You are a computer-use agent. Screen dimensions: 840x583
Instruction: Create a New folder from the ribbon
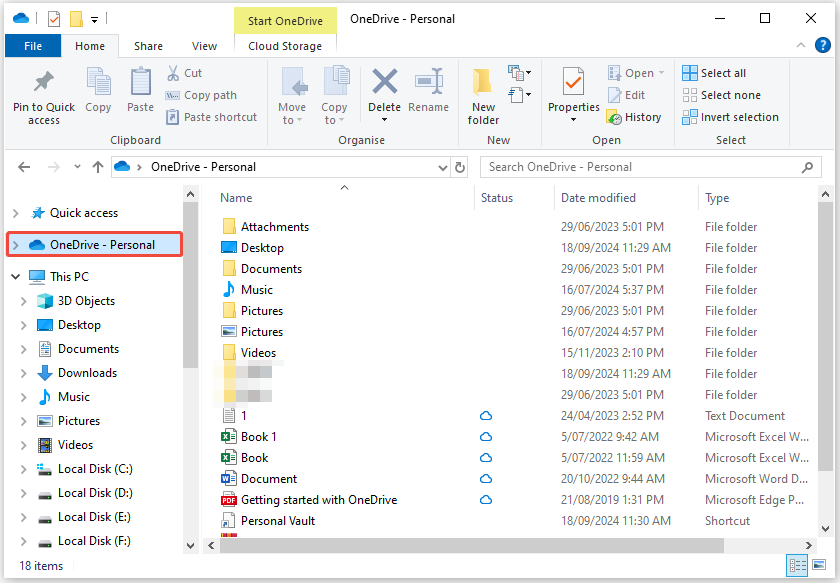(x=483, y=94)
